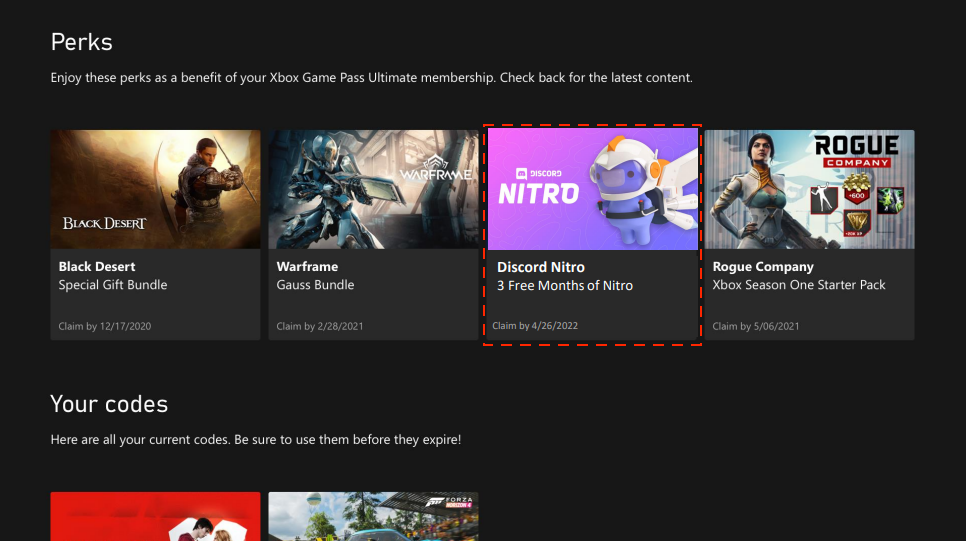This screenshot has width=966, height=541.
Task: Click the Special Gift Bundle subtitle
Action: [113, 285]
